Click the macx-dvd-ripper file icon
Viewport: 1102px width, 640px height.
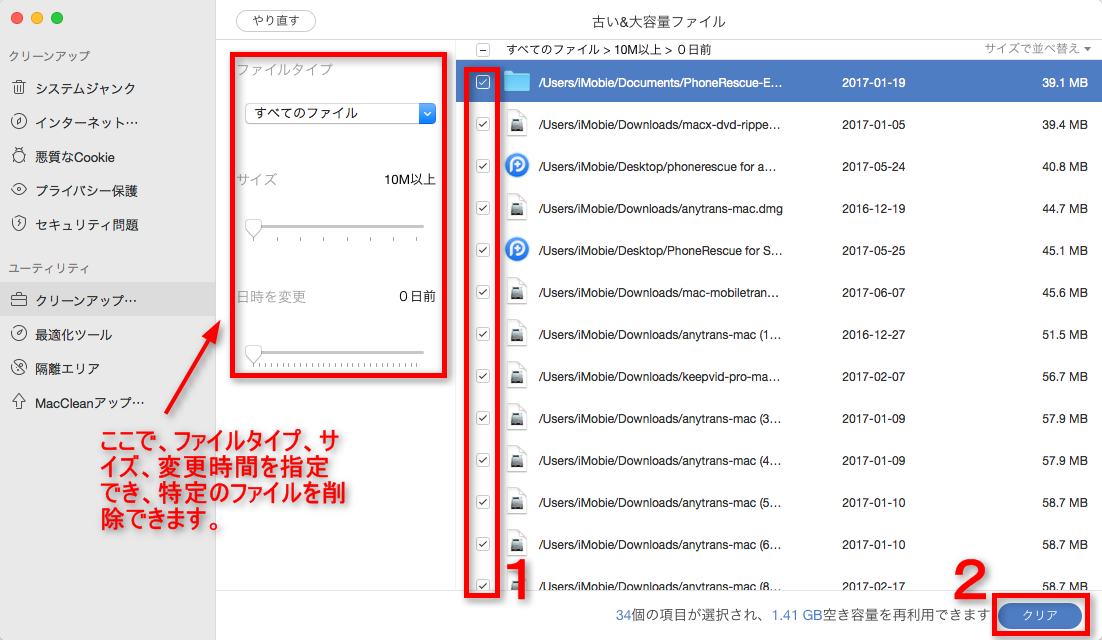(517, 124)
